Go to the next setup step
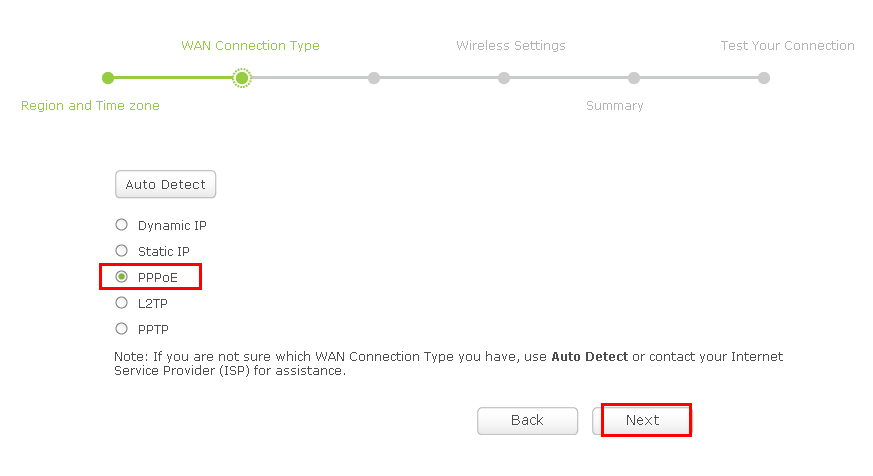Image resolution: width=873 pixels, height=476 pixels. click(643, 420)
